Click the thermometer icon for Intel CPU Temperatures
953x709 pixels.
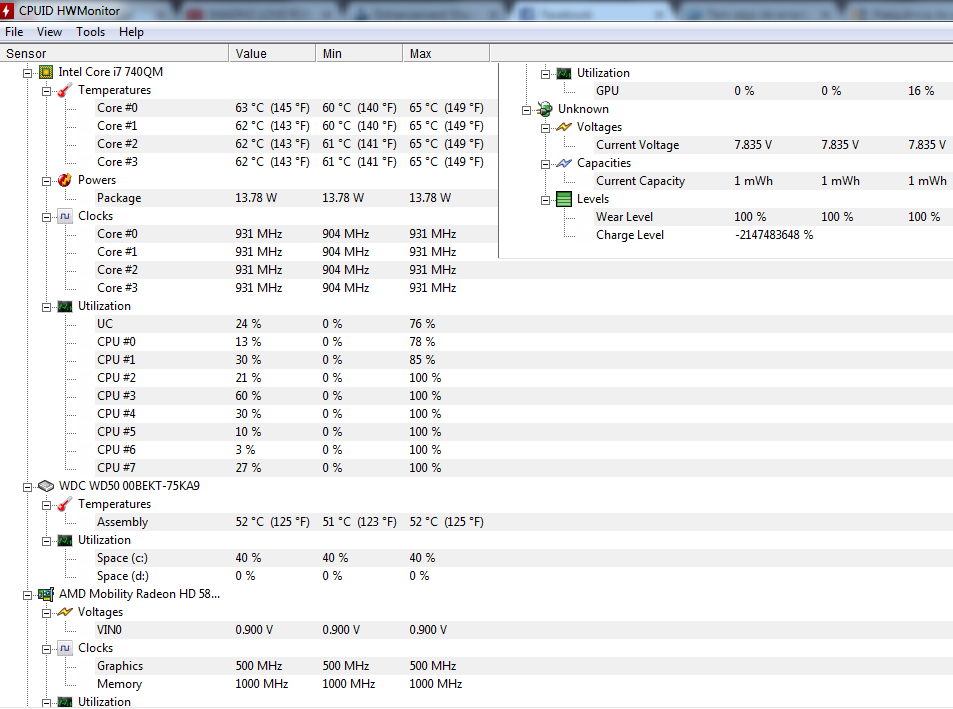click(65, 91)
